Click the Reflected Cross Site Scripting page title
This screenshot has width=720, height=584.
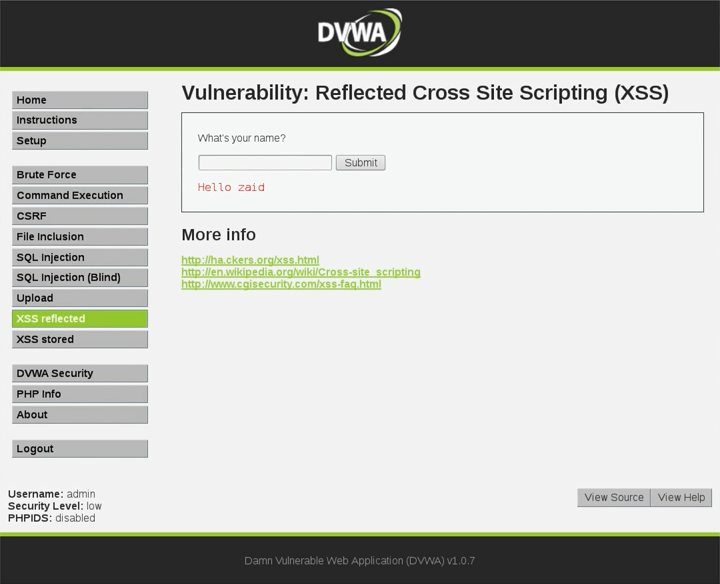(425, 93)
